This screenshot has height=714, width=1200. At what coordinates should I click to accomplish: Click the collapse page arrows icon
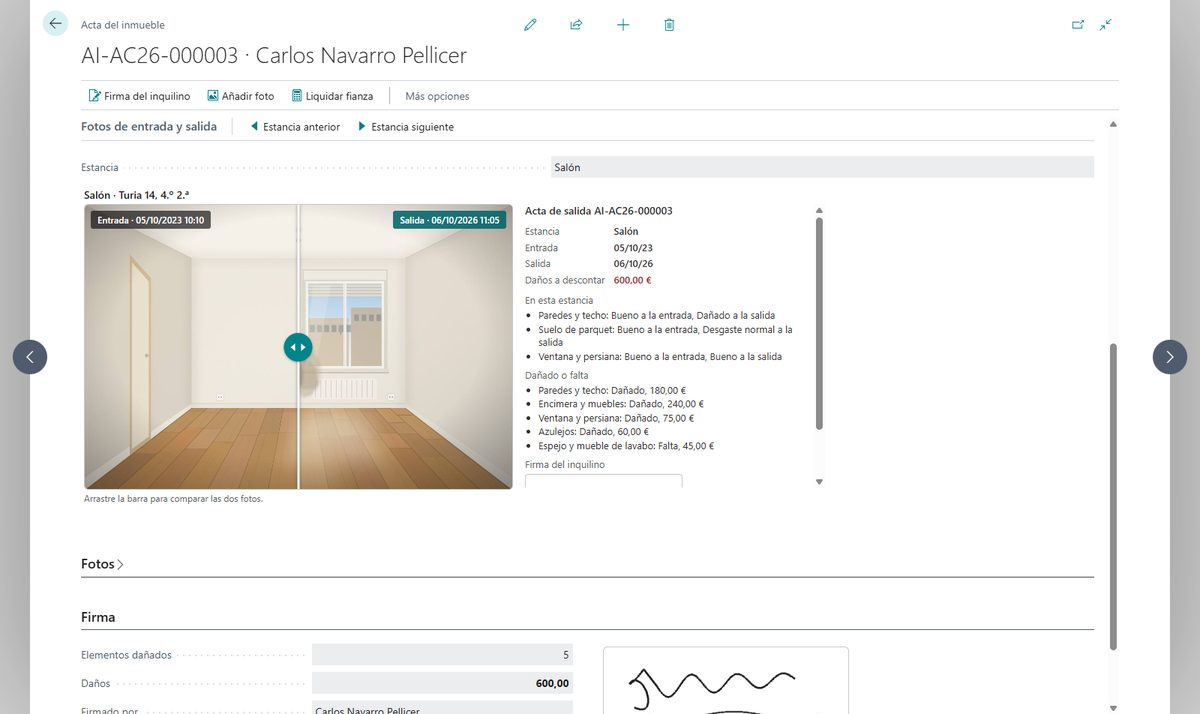pyautogui.click(x=1105, y=25)
